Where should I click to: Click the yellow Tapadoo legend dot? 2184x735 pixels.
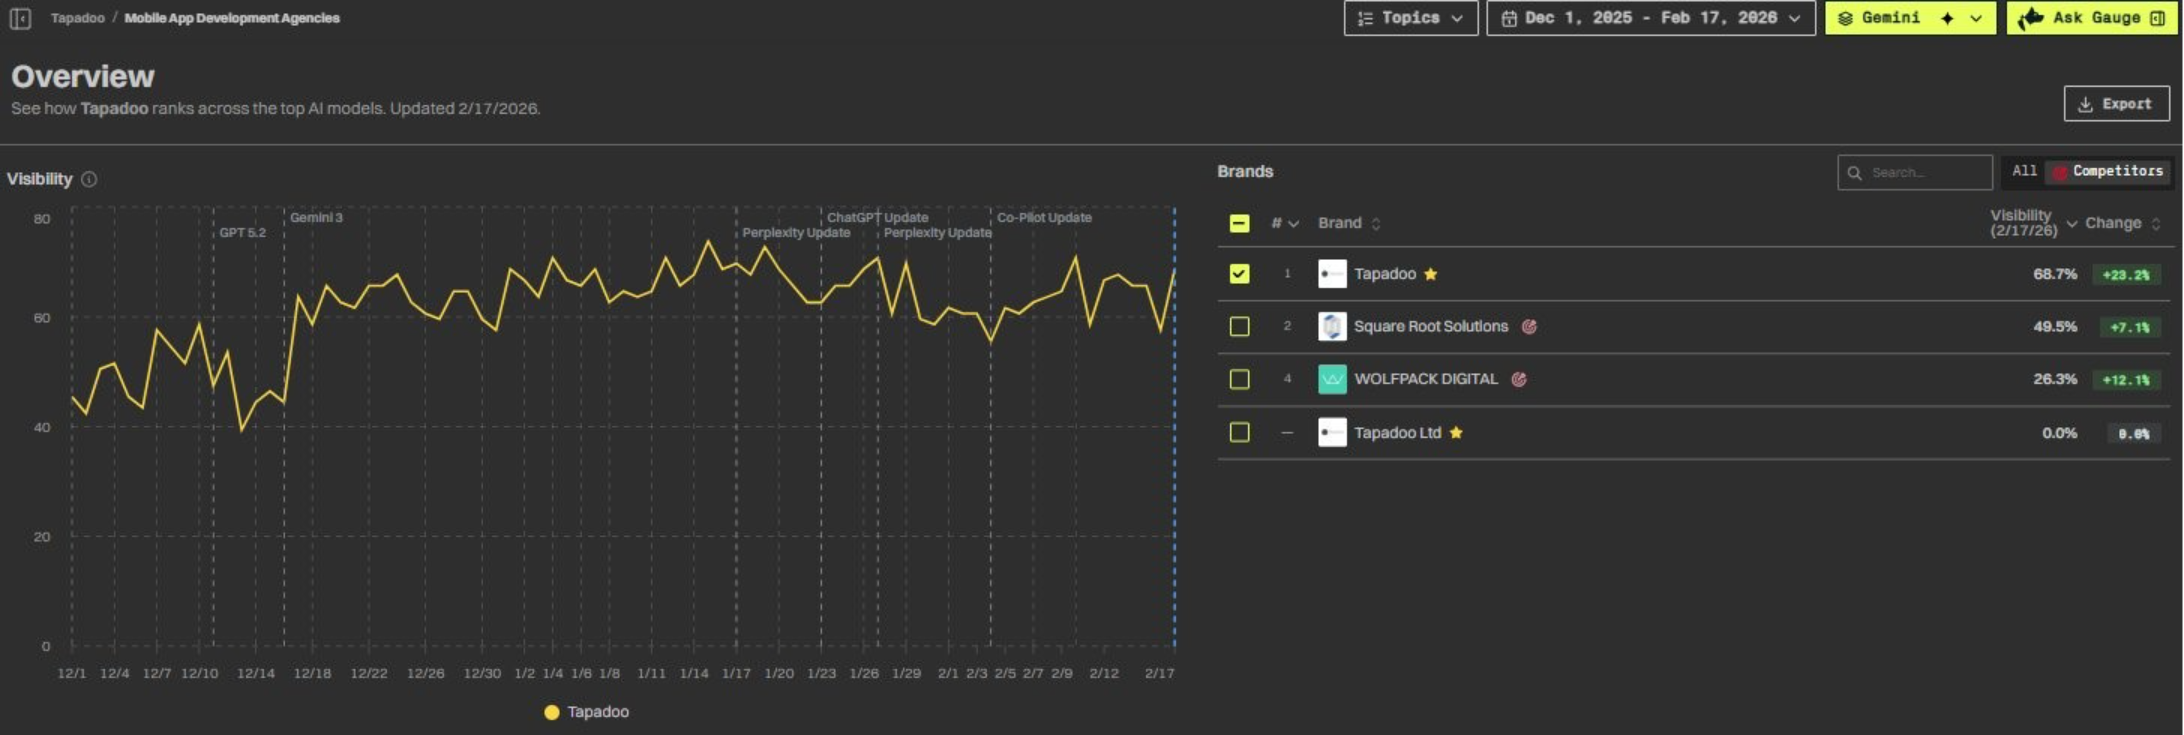click(x=551, y=712)
